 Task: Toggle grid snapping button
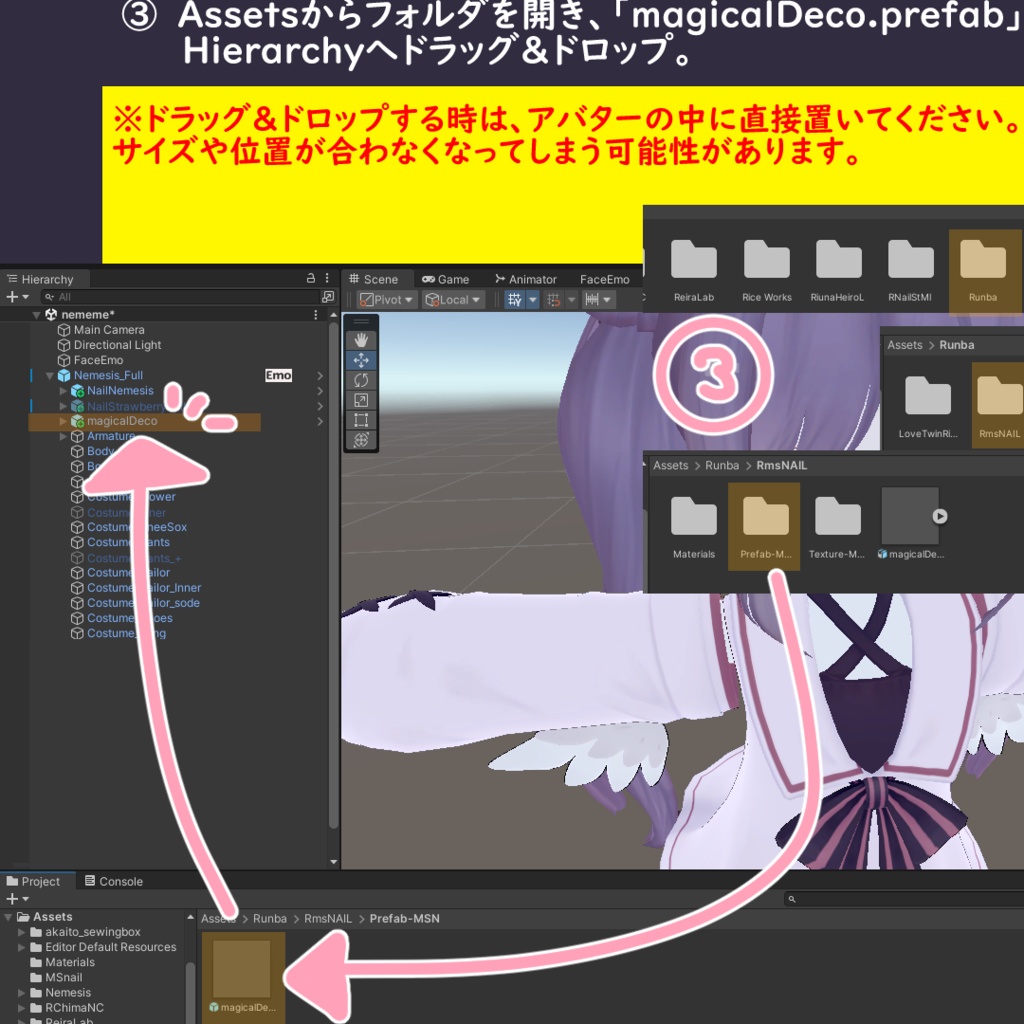pos(553,299)
